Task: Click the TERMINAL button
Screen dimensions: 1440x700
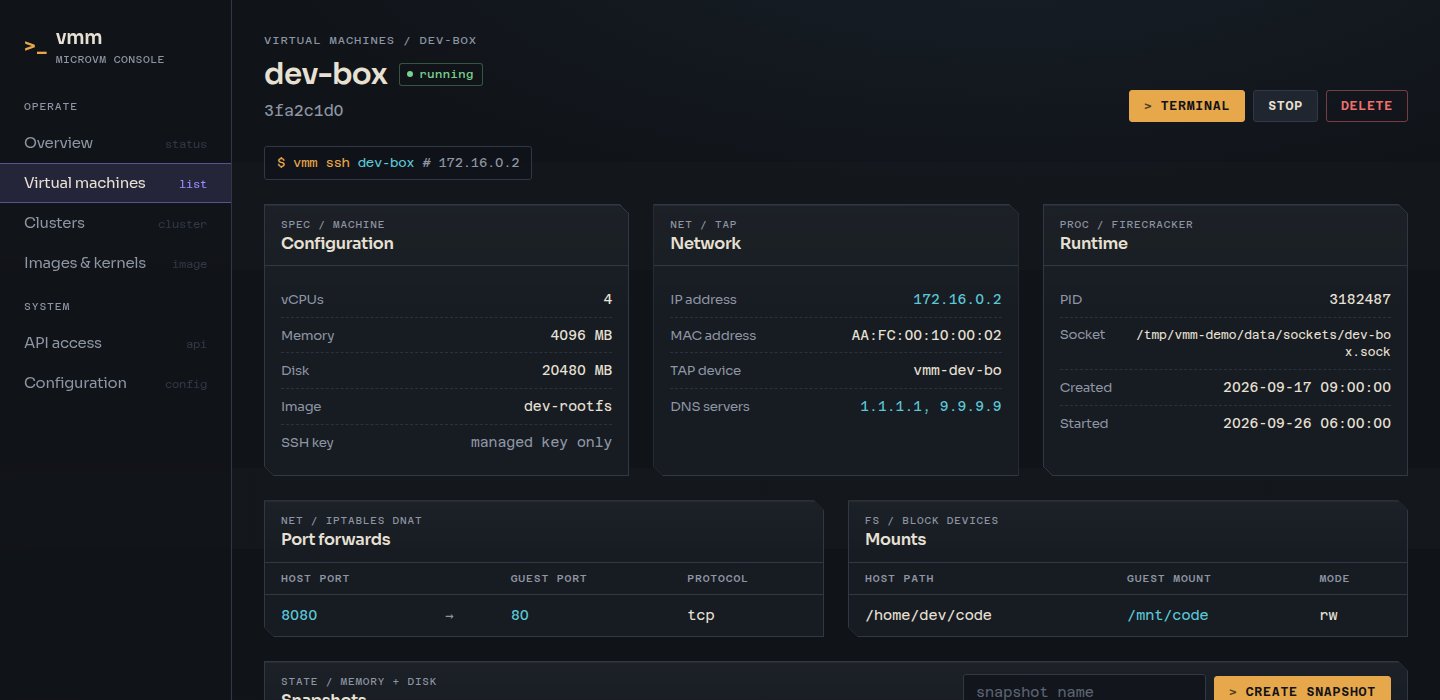Action: tap(1187, 106)
